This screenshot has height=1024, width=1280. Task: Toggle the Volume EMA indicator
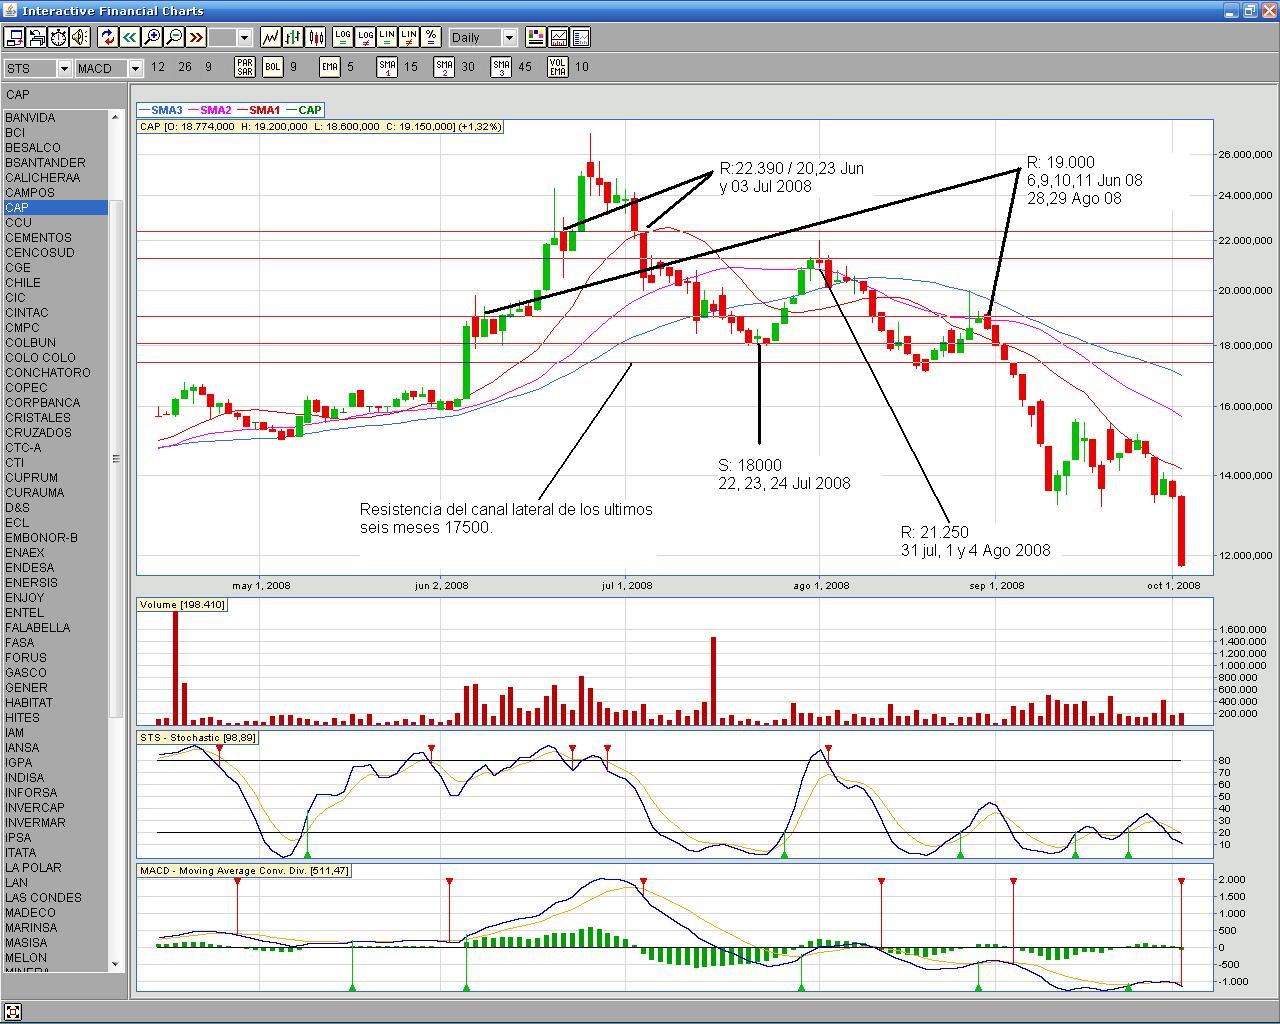[x=558, y=67]
